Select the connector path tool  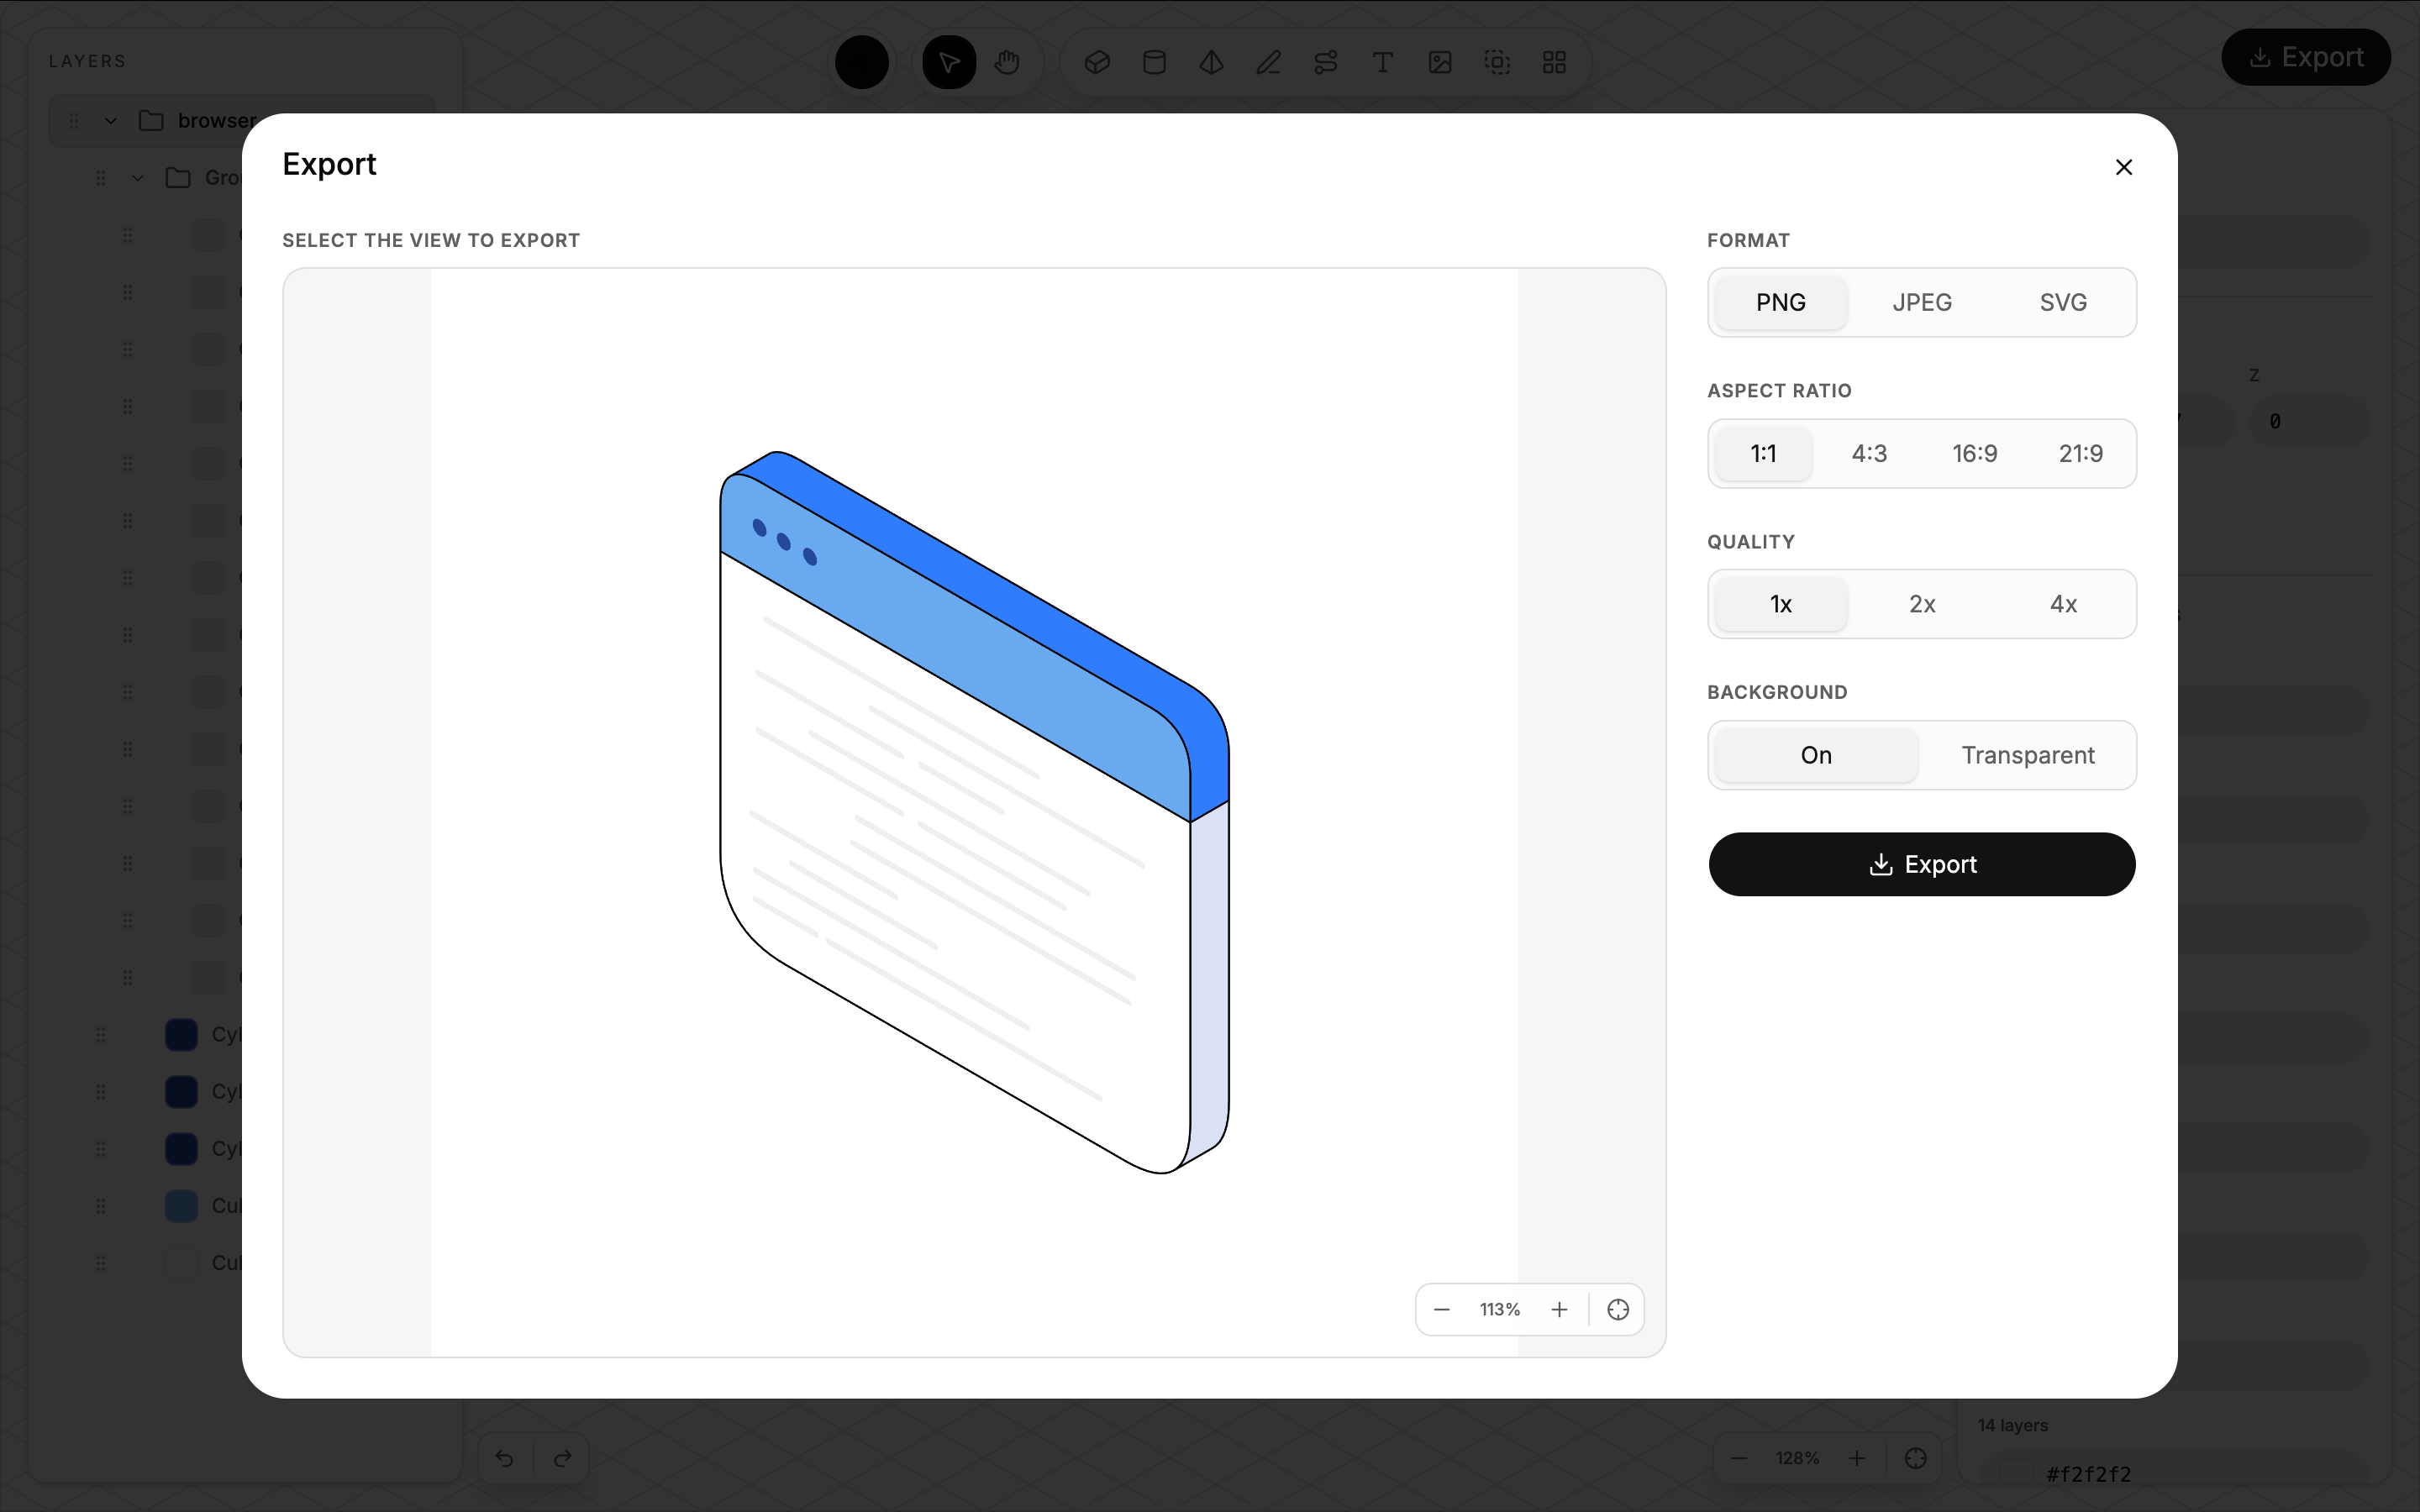(x=1326, y=62)
